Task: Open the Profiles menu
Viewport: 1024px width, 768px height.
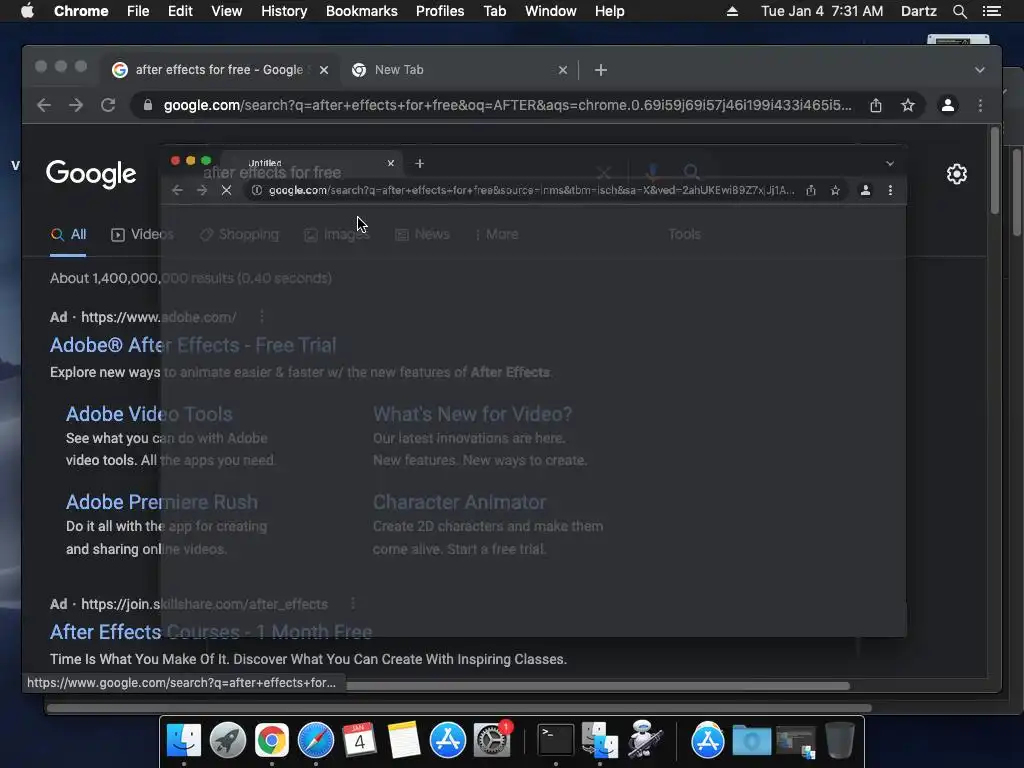Action: click(440, 11)
